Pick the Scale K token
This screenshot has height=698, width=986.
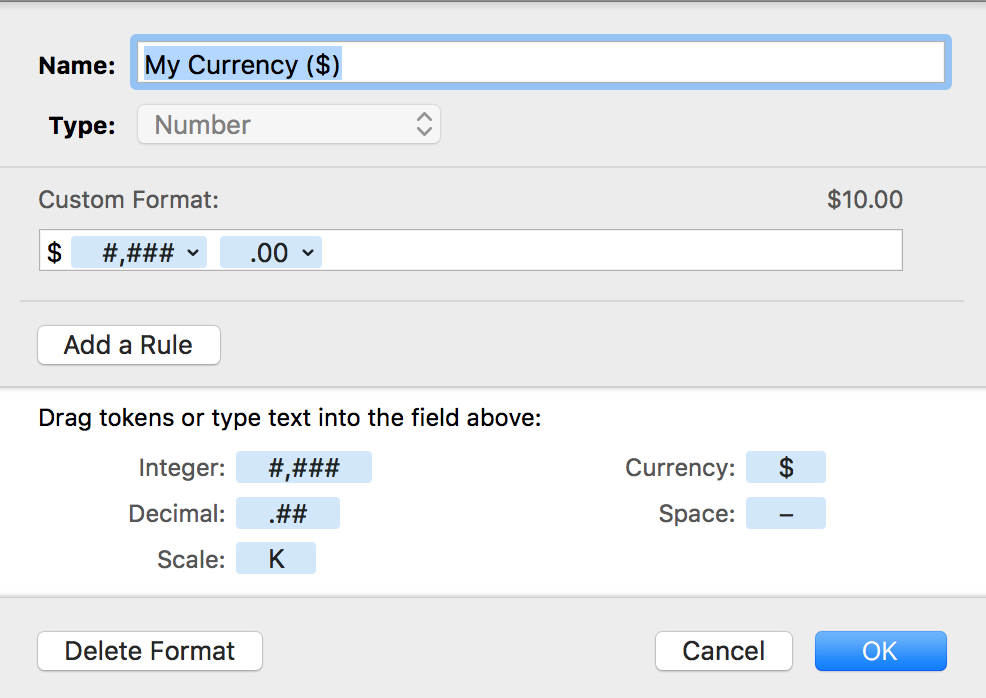(x=276, y=559)
